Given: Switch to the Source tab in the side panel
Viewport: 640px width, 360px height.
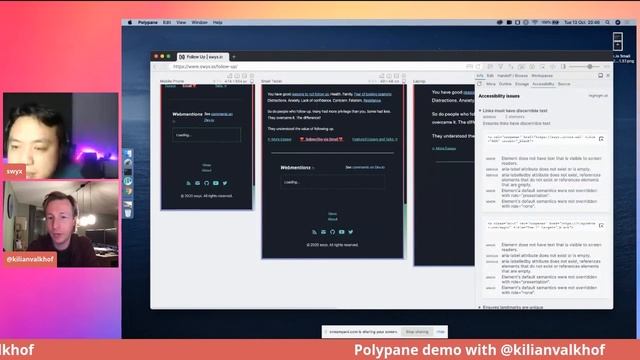Looking at the screenshot, I should tap(564, 84).
